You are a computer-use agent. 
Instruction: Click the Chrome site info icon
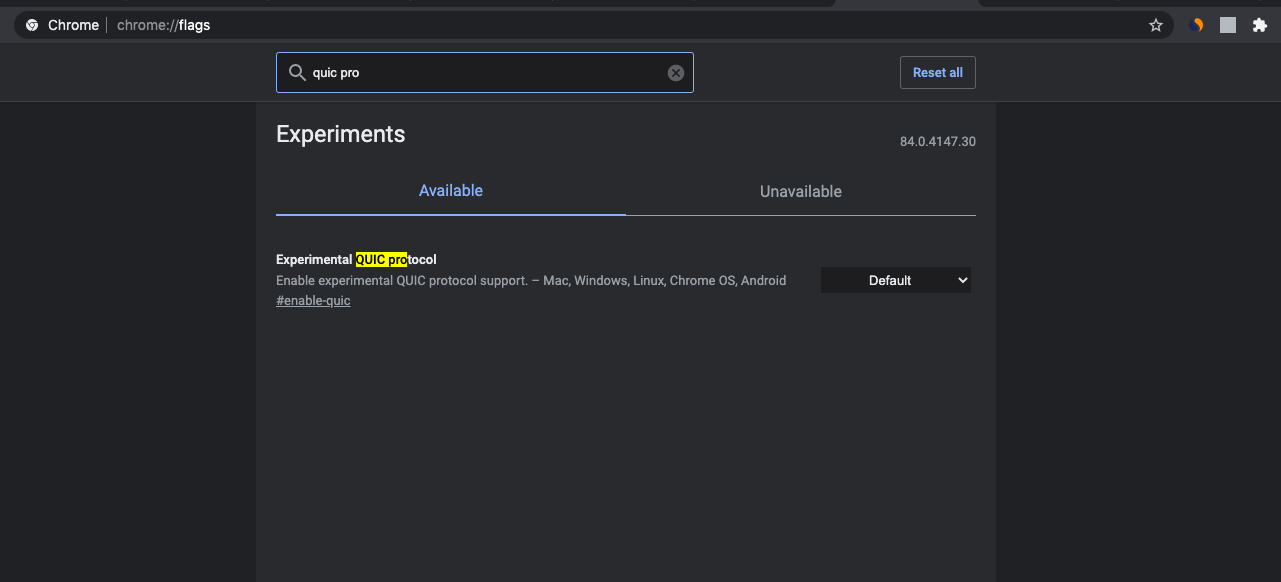pos(32,25)
